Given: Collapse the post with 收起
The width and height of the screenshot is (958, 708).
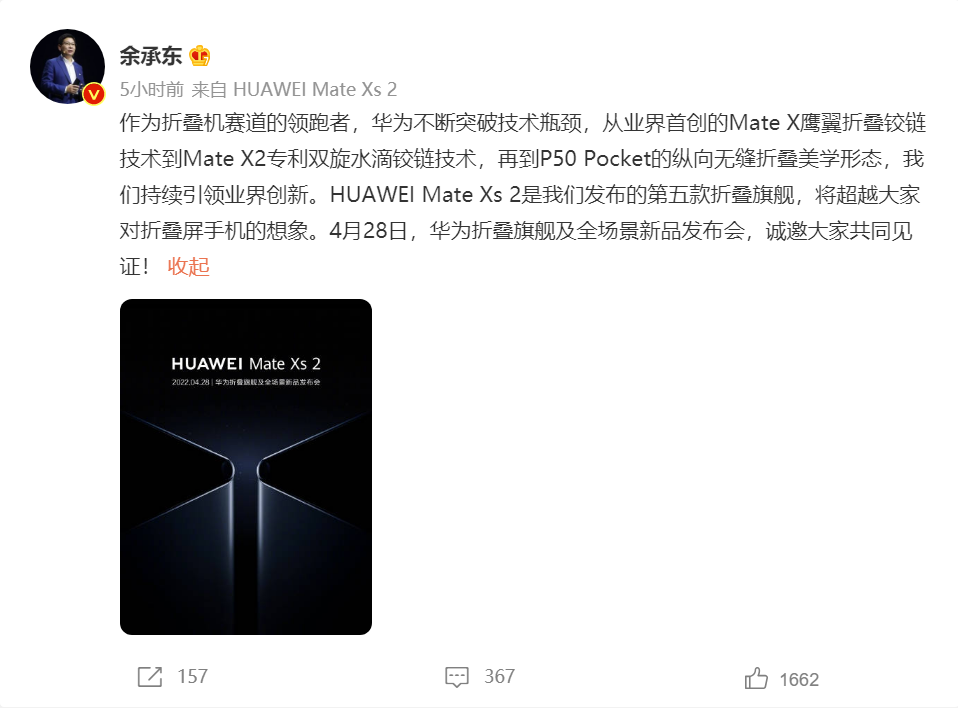Looking at the screenshot, I should [189, 267].
